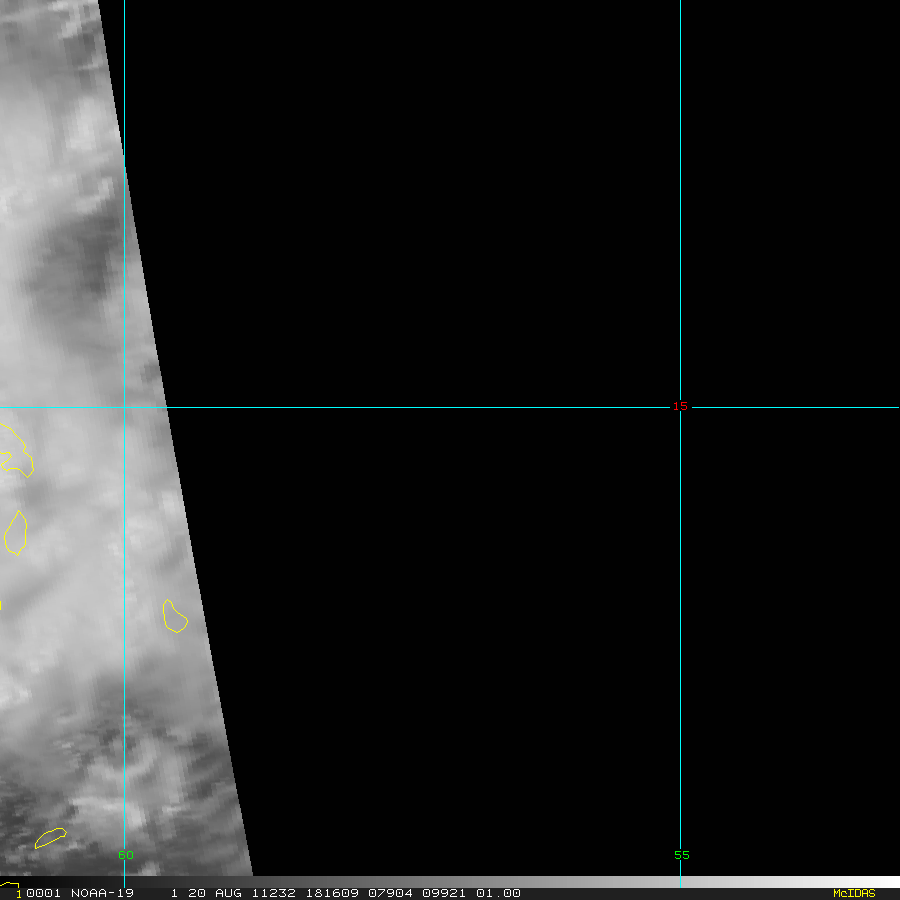Click the intersection of the 60 and 15 gridlines
Viewport: 900px width, 900px height.
pos(125,408)
